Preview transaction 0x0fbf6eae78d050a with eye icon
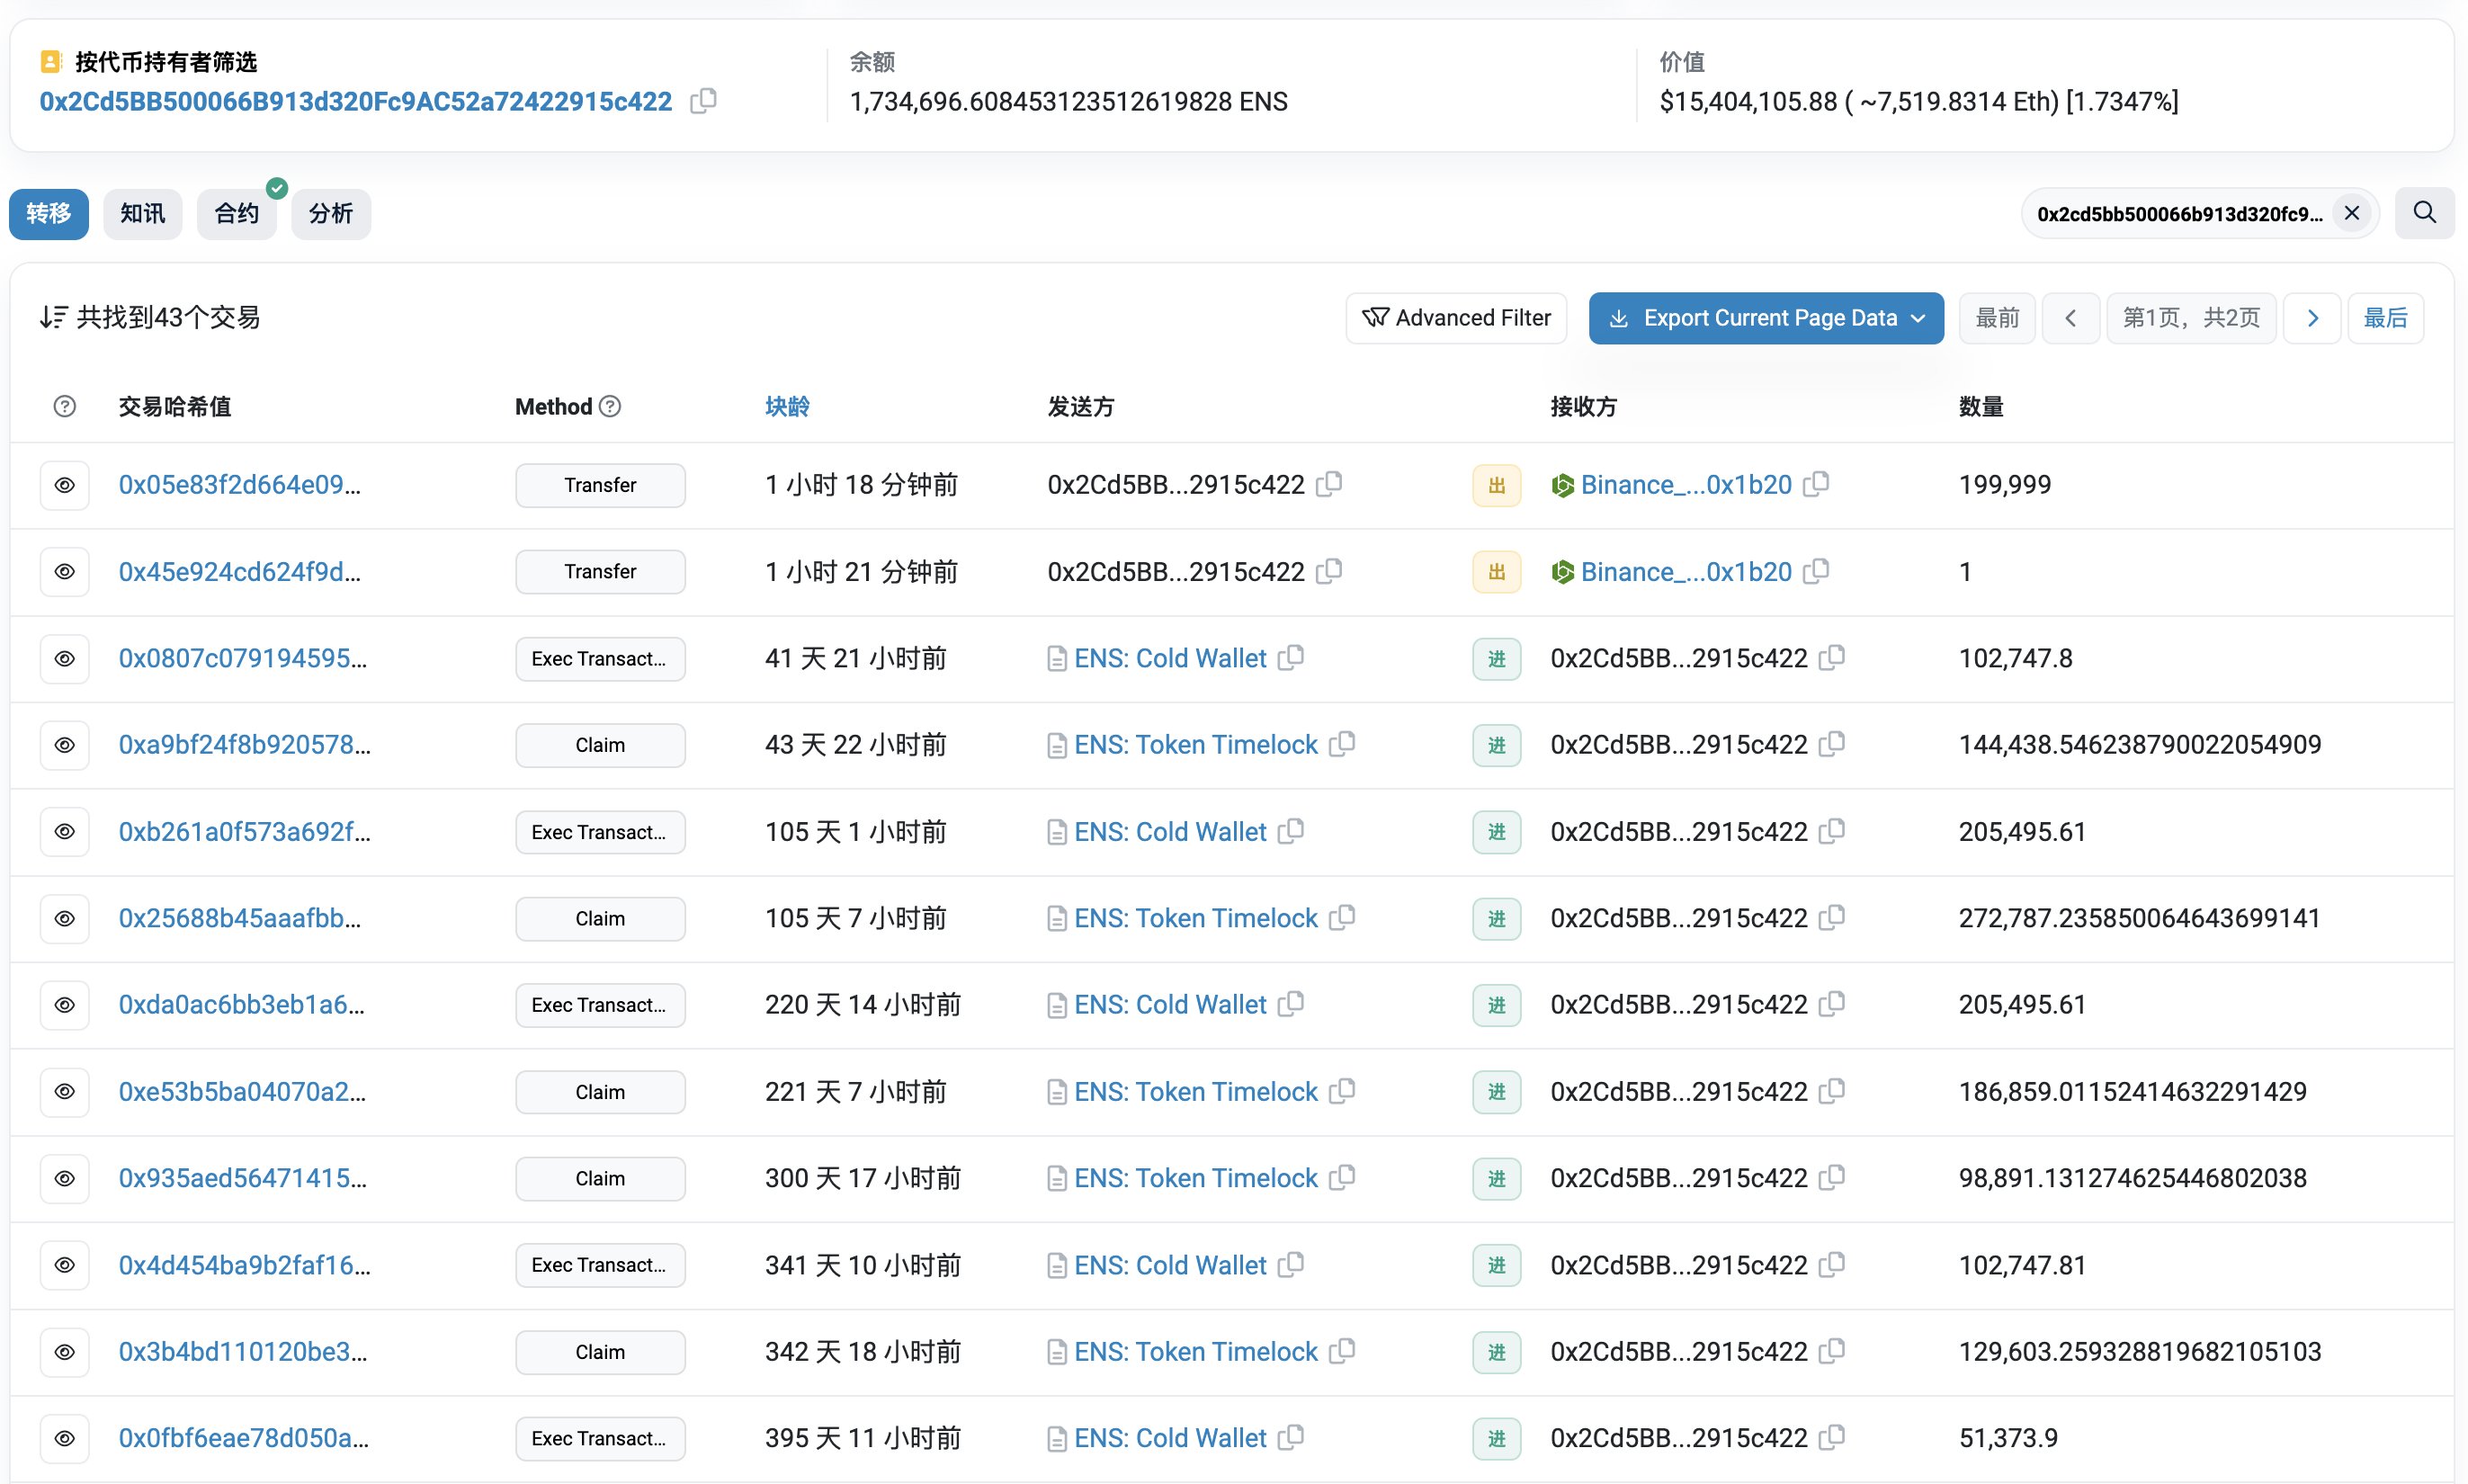Viewport: 2468px width, 1484px height. pos(65,1438)
